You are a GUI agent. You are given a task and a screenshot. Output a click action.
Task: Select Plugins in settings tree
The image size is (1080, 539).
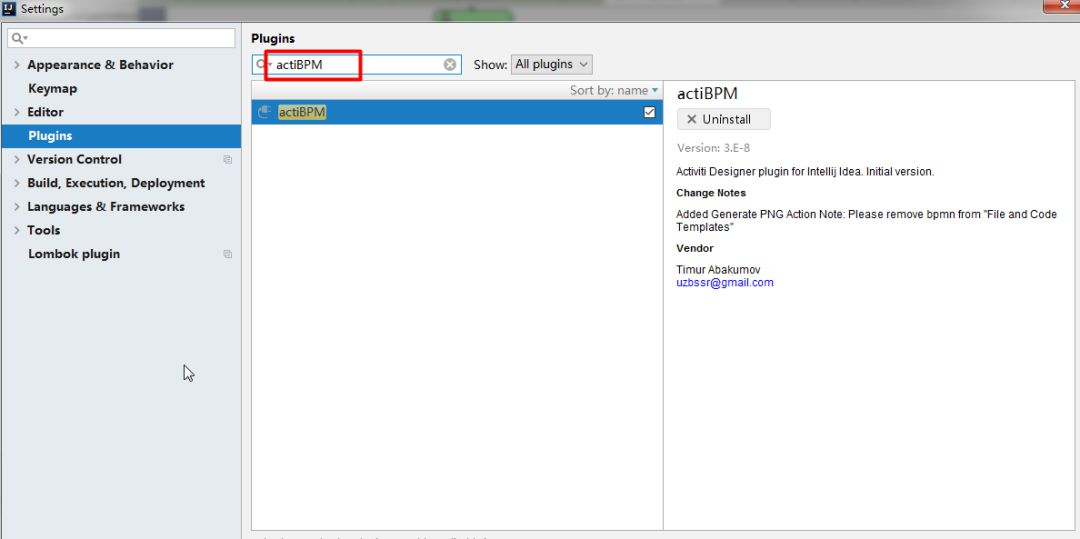coord(121,136)
